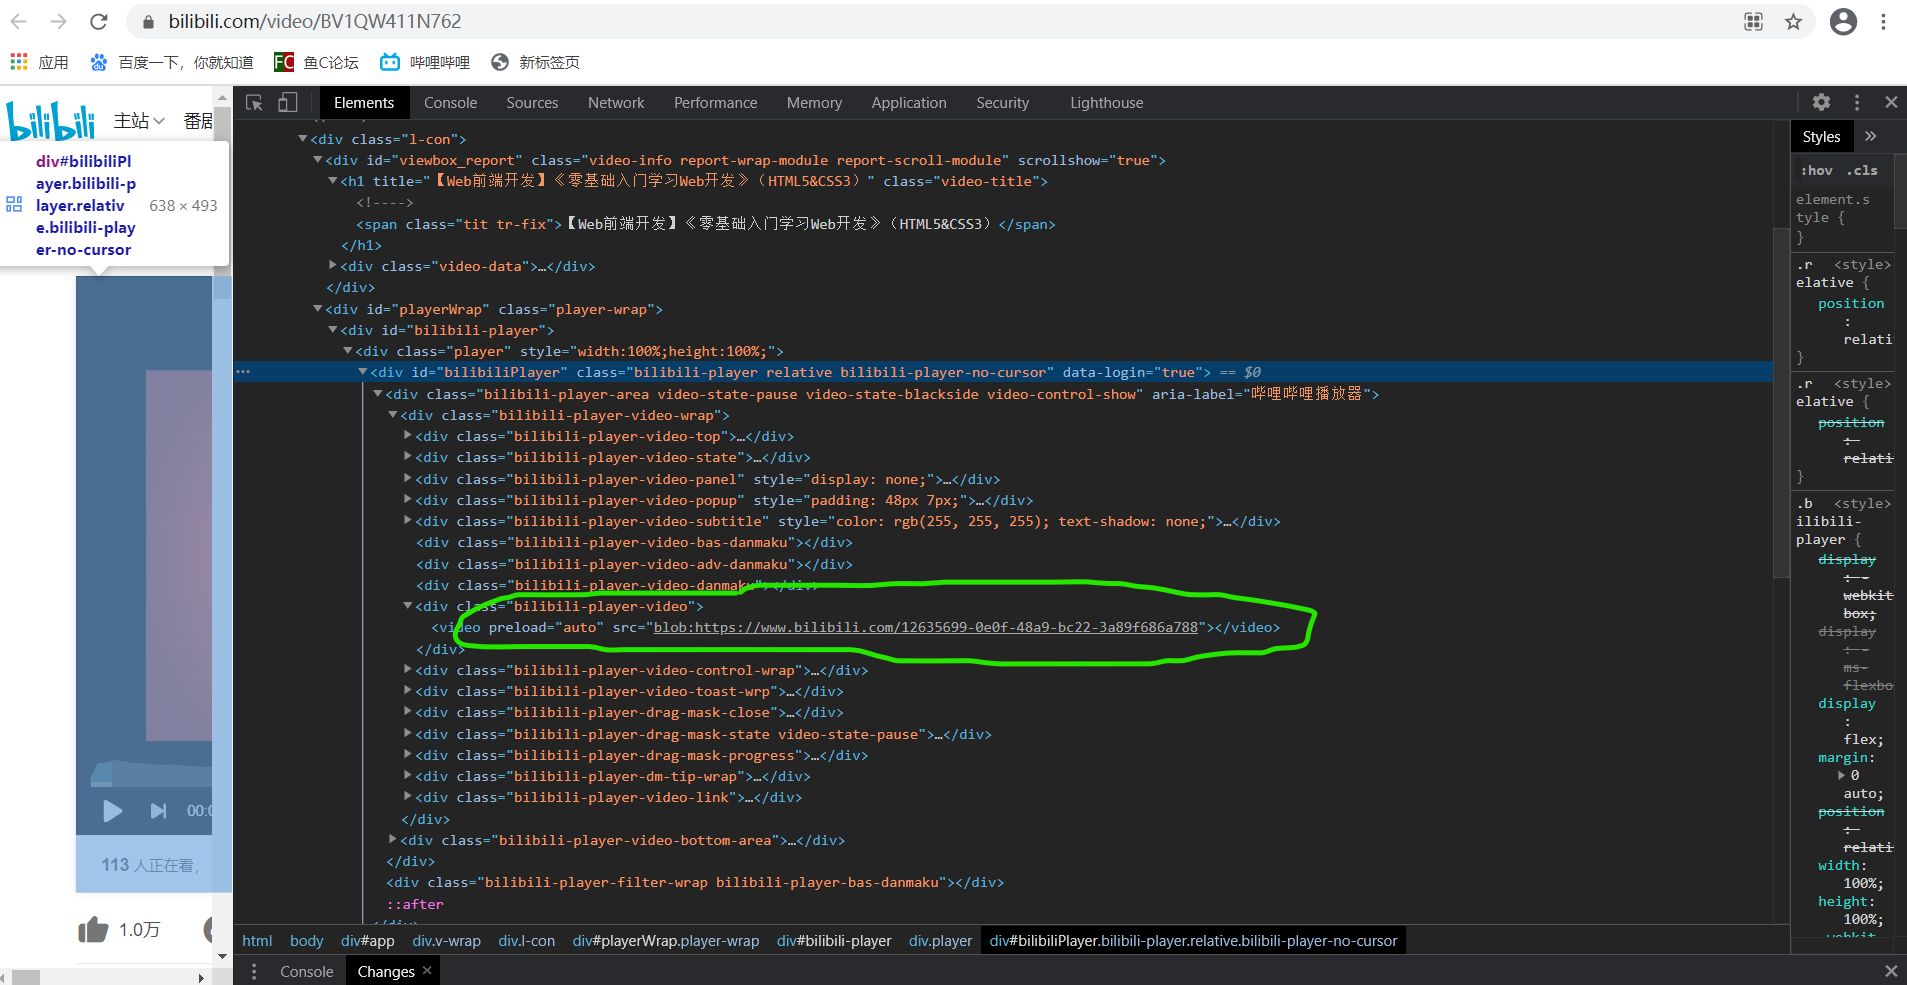The height and width of the screenshot is (985, 1907).
Task: Click the address bar URL field
Action: coord(930,21)
